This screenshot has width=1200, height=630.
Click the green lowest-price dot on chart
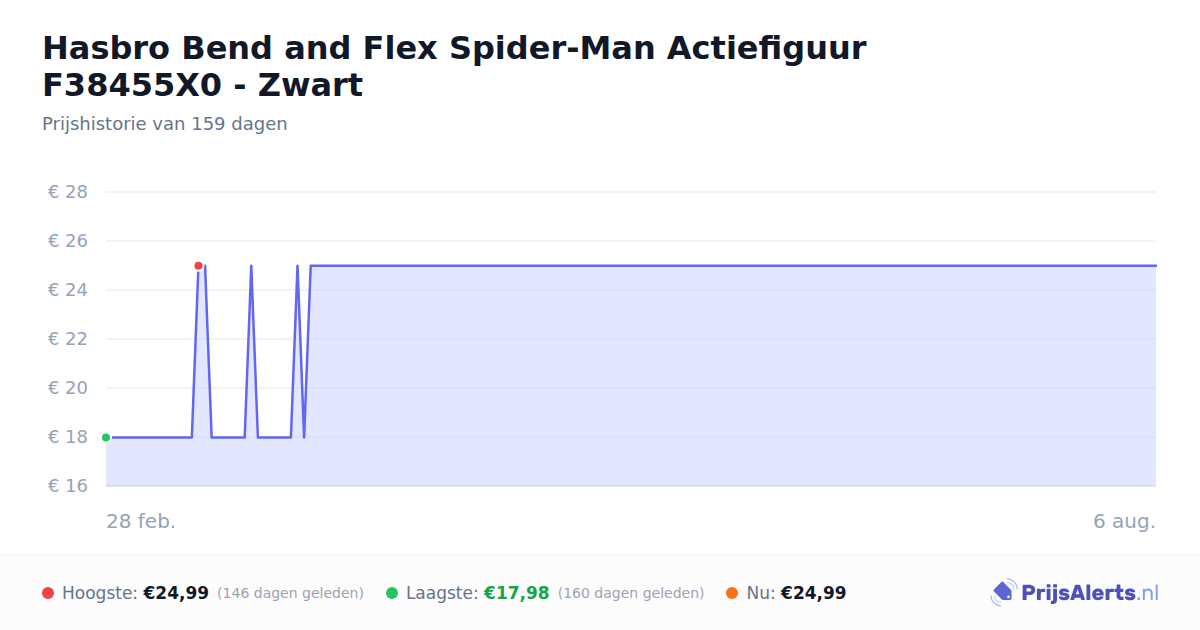point(106,437)
